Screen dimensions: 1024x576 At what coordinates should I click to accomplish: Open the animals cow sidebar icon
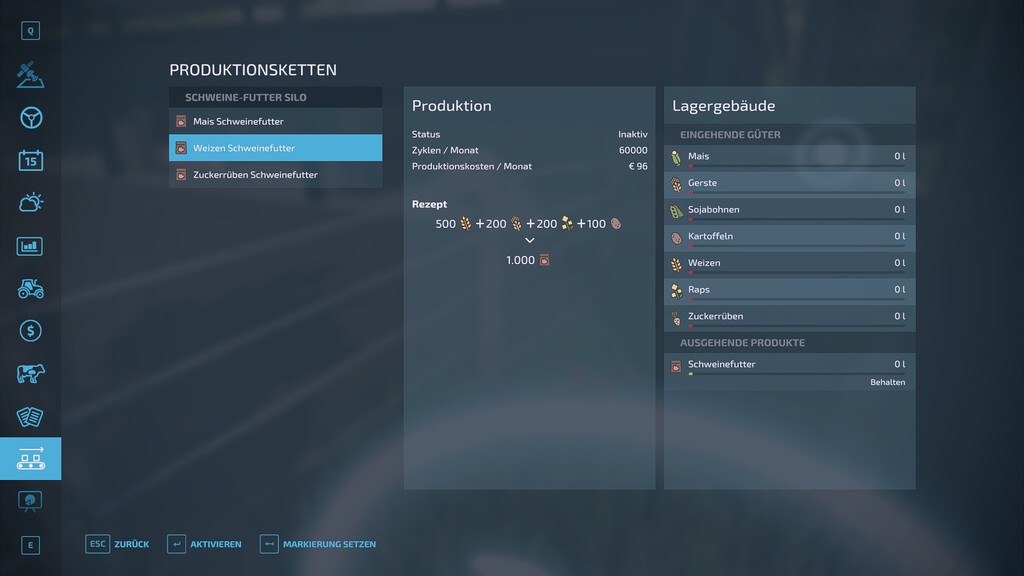point(31,374)
